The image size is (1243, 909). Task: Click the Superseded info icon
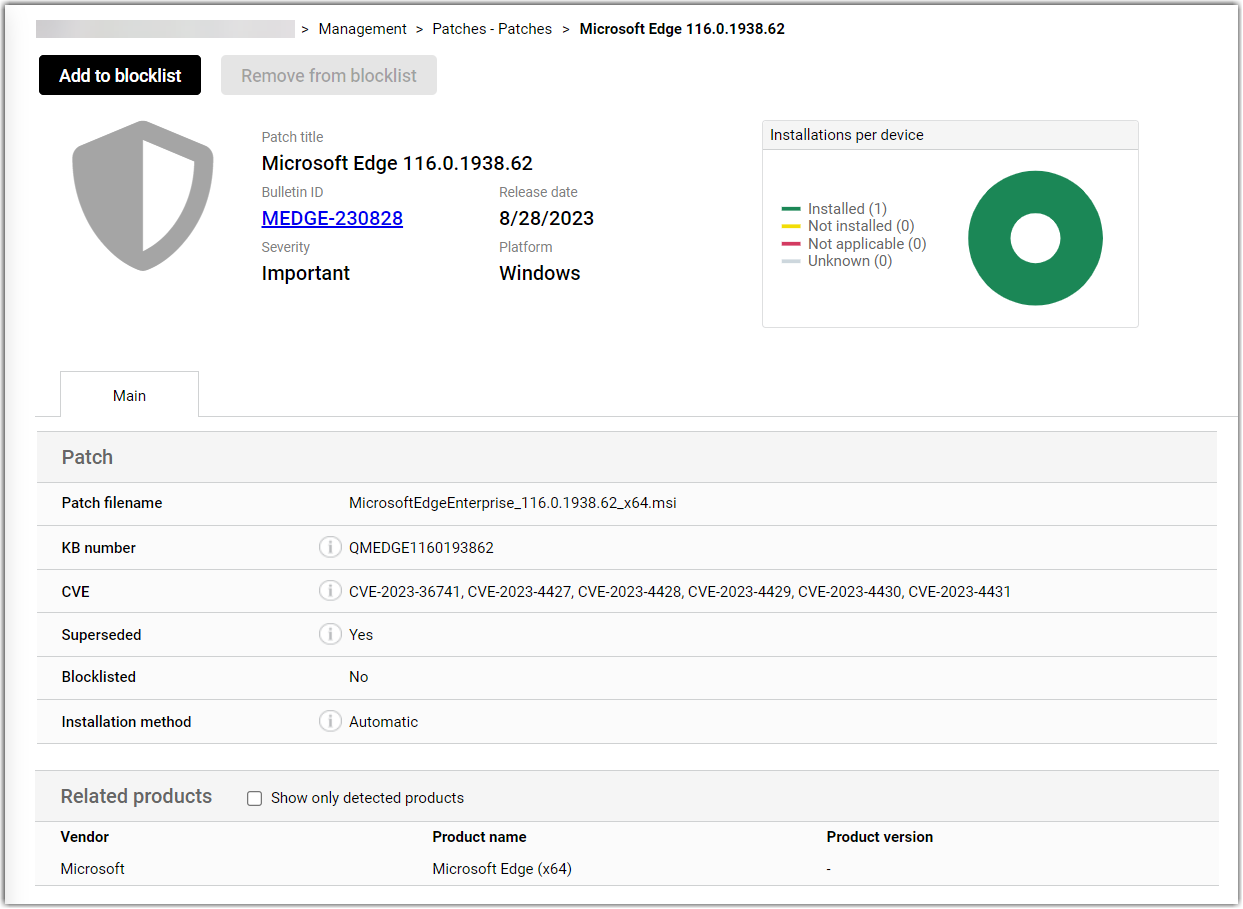pos(330,634)
